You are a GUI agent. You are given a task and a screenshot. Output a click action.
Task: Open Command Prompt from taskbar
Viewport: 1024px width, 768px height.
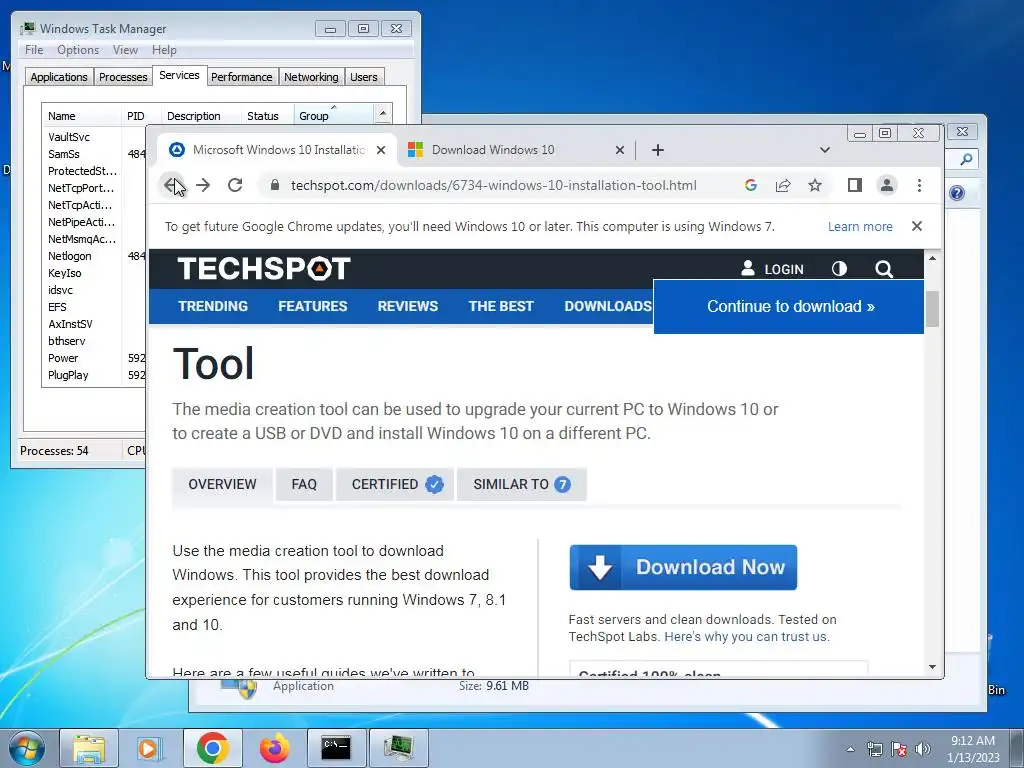336,748
